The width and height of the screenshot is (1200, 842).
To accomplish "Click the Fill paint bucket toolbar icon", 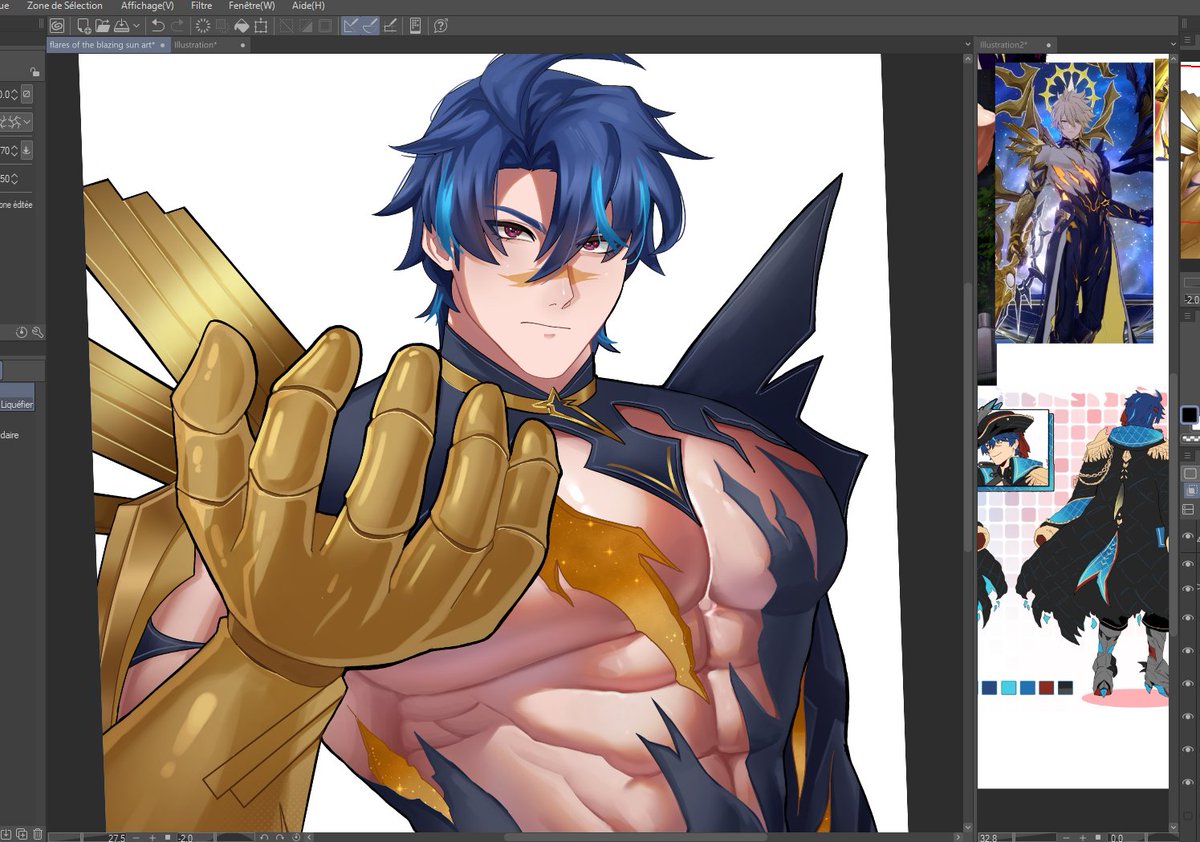I will pyautogui.click(x=241, y=26).
